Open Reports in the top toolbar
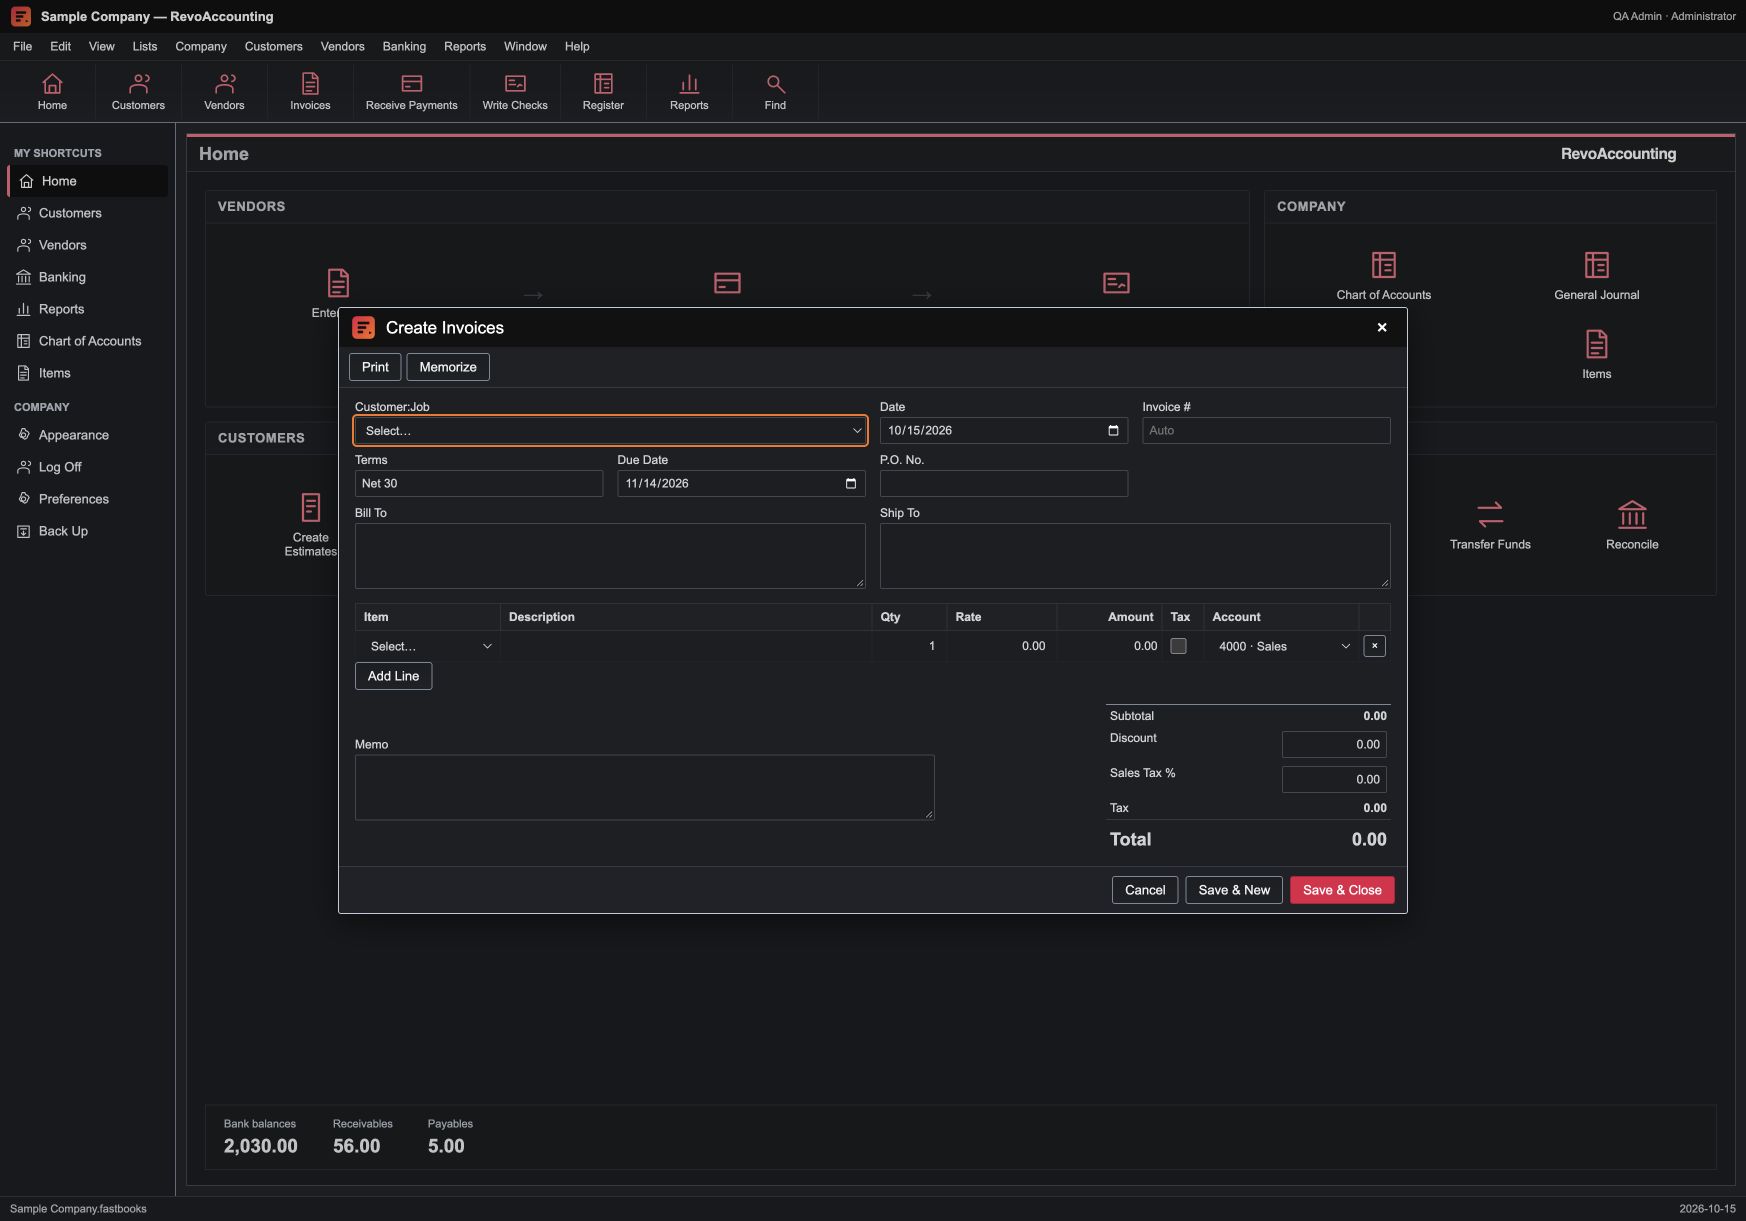The height and width of the screenshot is (1221, 1746). coord(689,92)
